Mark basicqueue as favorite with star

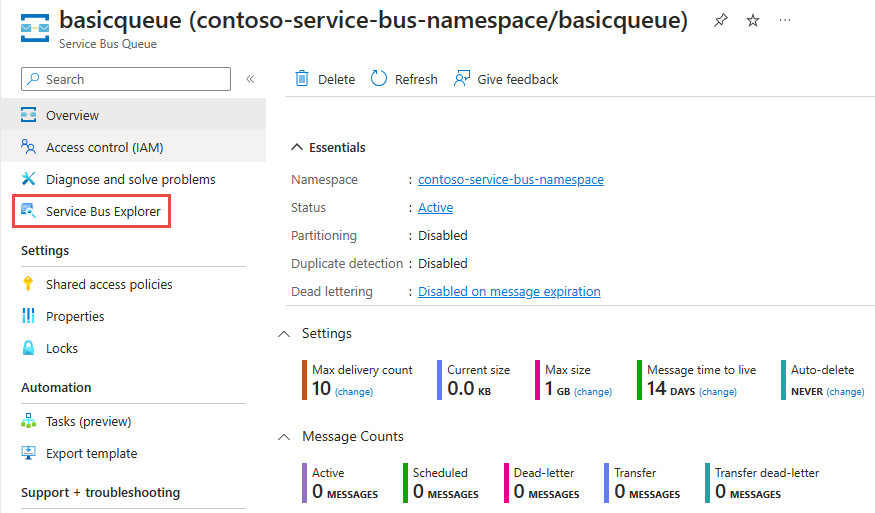coord(753,21)
